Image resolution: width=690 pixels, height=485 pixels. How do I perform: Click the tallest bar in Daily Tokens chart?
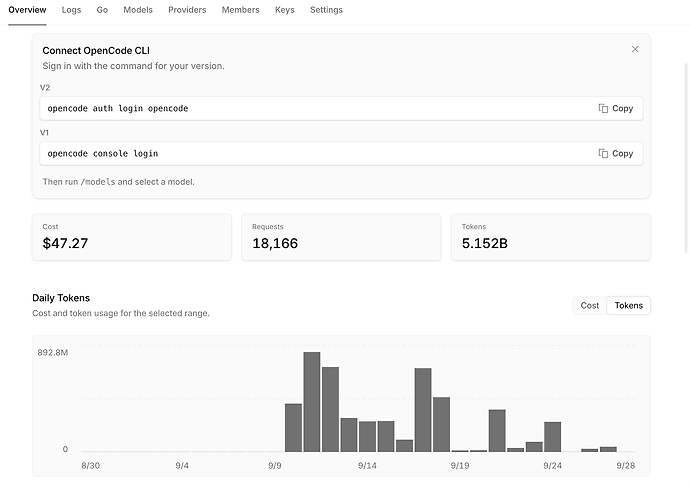[x=312, y=402]
